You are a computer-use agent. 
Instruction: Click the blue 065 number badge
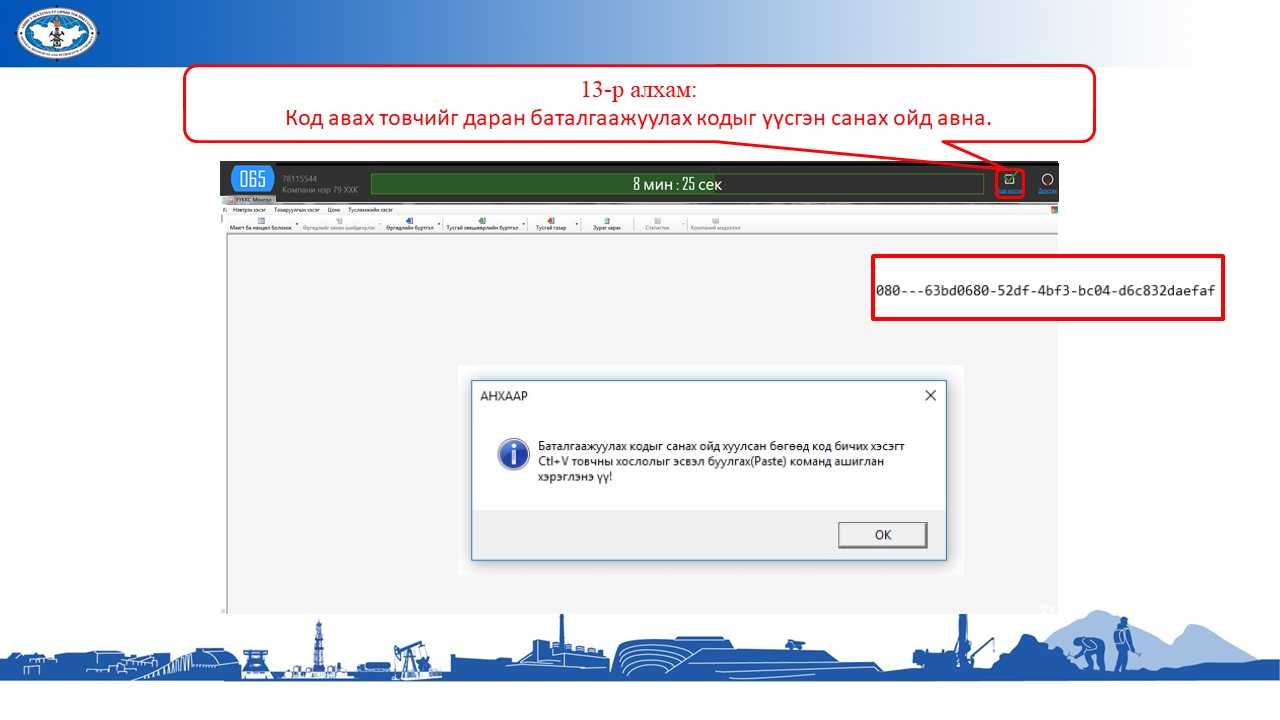coord(253,179)
